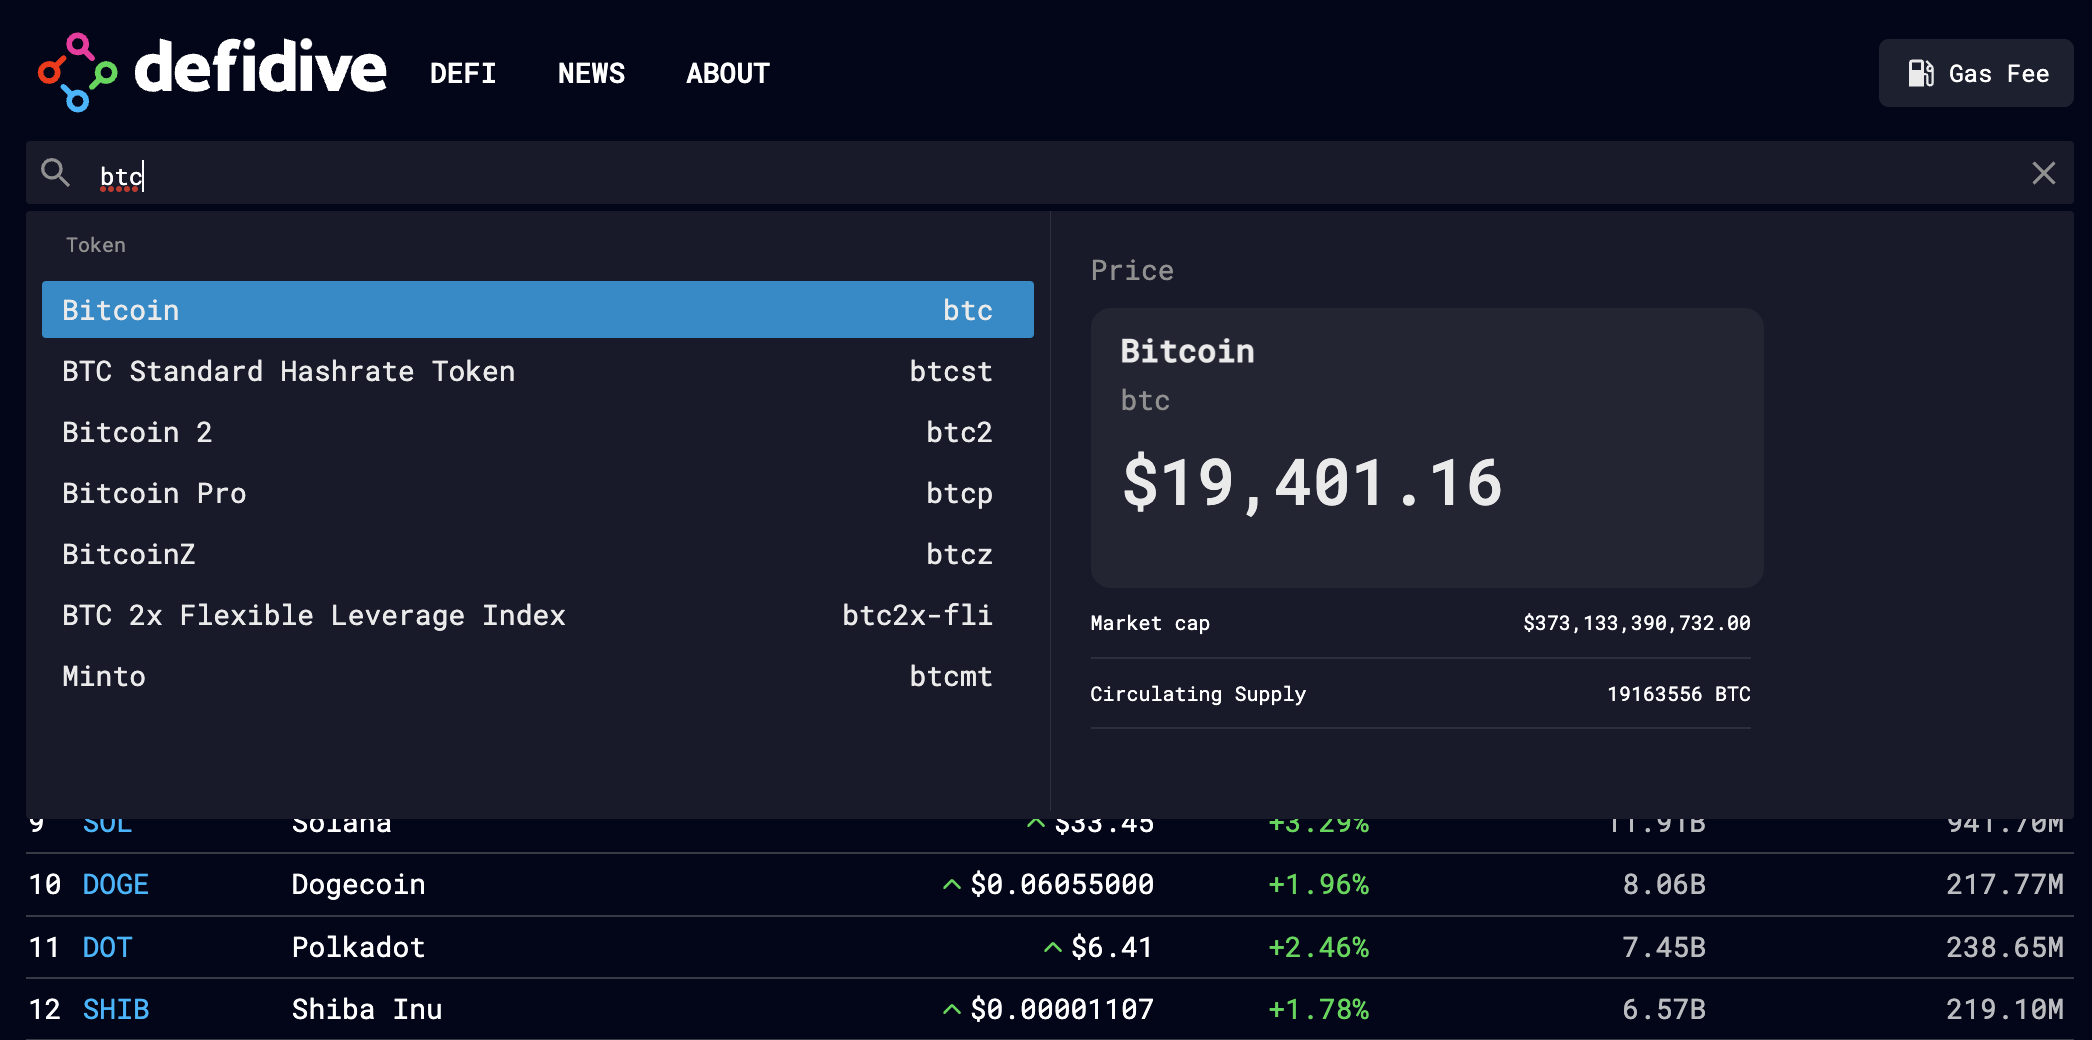Select the Bitcoin btc result
The image size is (2092, 1040).
tap(538, 310)
